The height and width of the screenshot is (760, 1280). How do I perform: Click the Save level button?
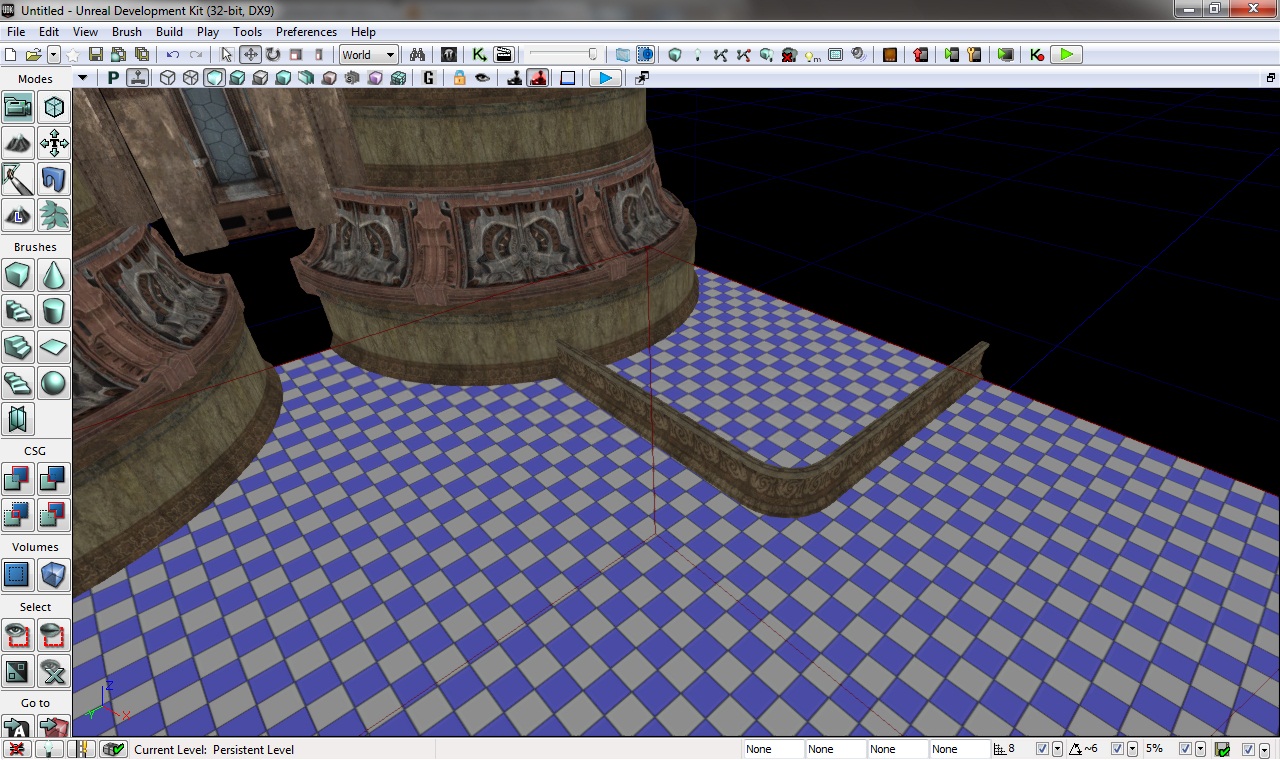point(96,55)
